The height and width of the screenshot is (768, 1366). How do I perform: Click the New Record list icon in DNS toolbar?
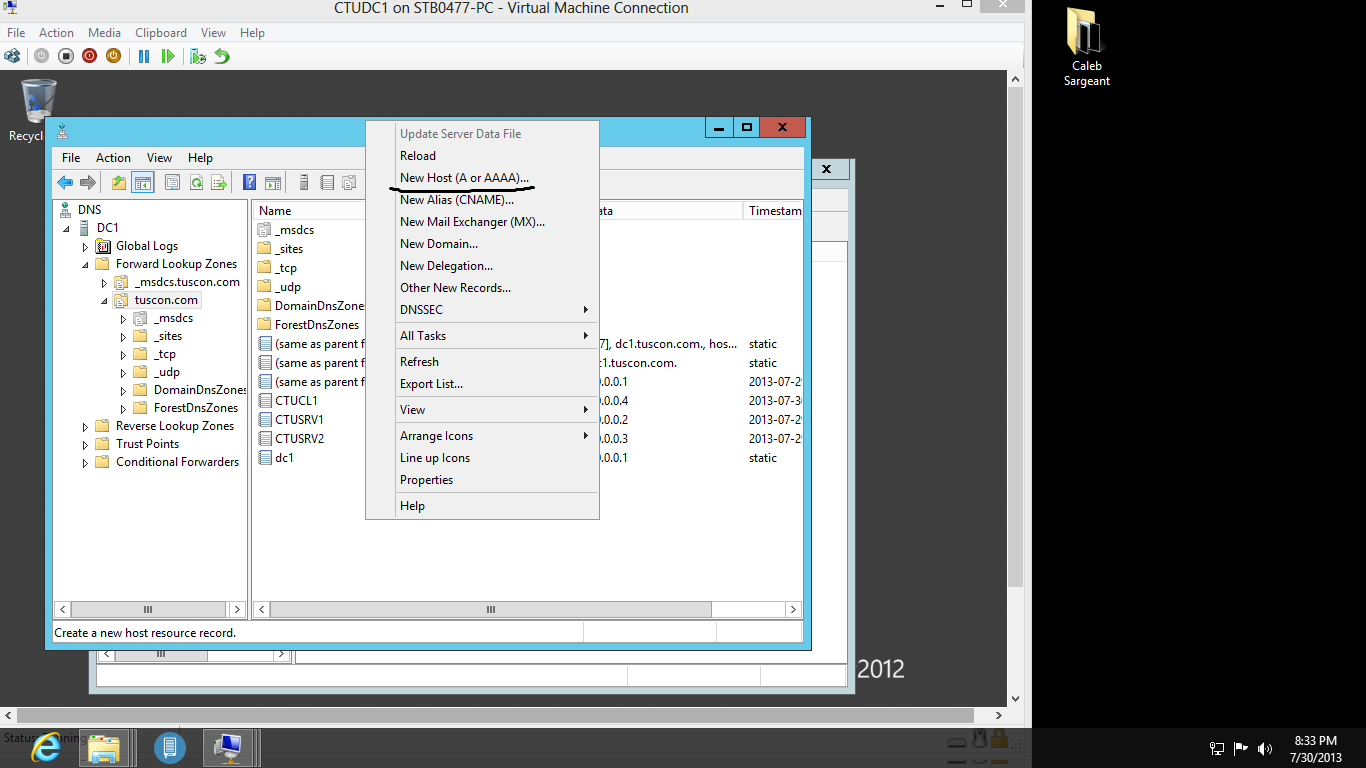pyautogui.click(x=327, y=182)
